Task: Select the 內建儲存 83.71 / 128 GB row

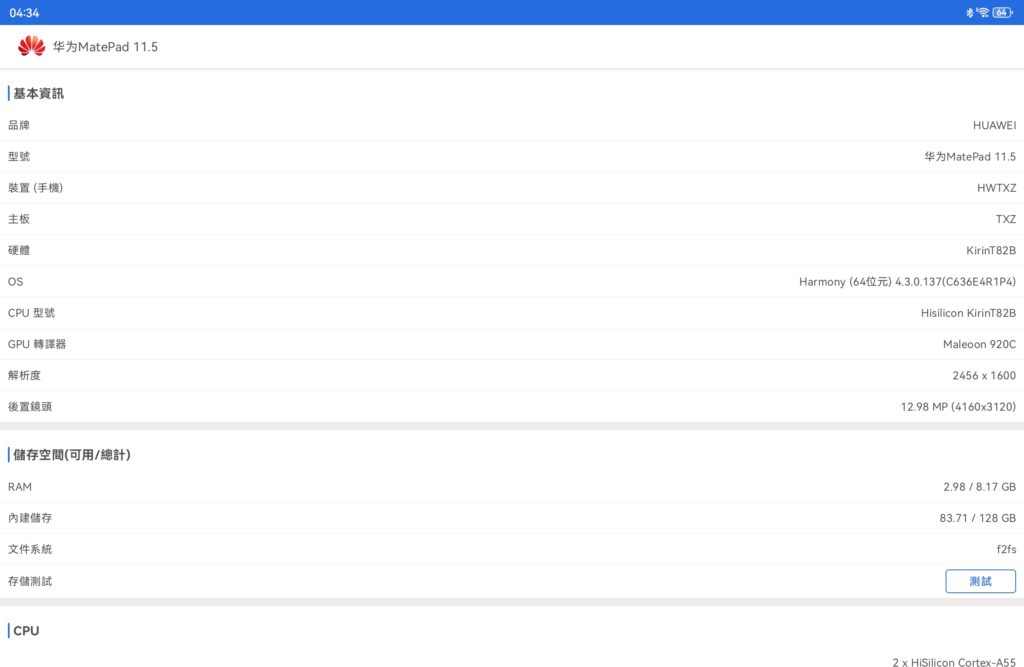Action: click(x=512, y=518)
